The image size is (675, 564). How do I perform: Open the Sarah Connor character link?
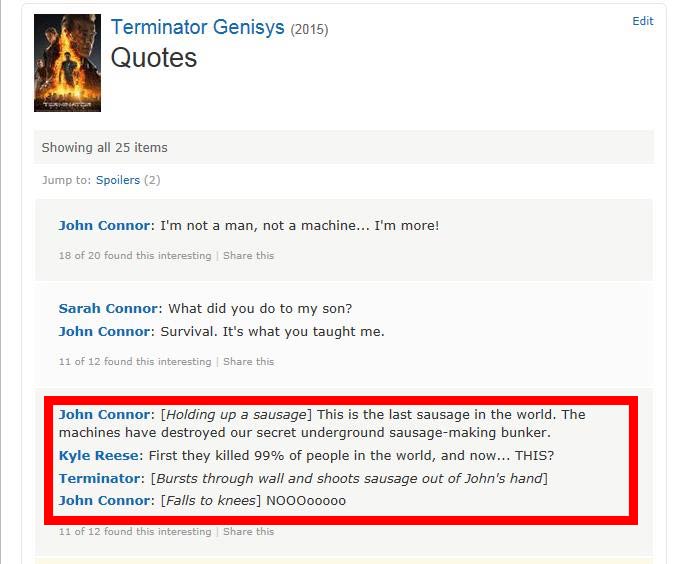pos(108,308)
